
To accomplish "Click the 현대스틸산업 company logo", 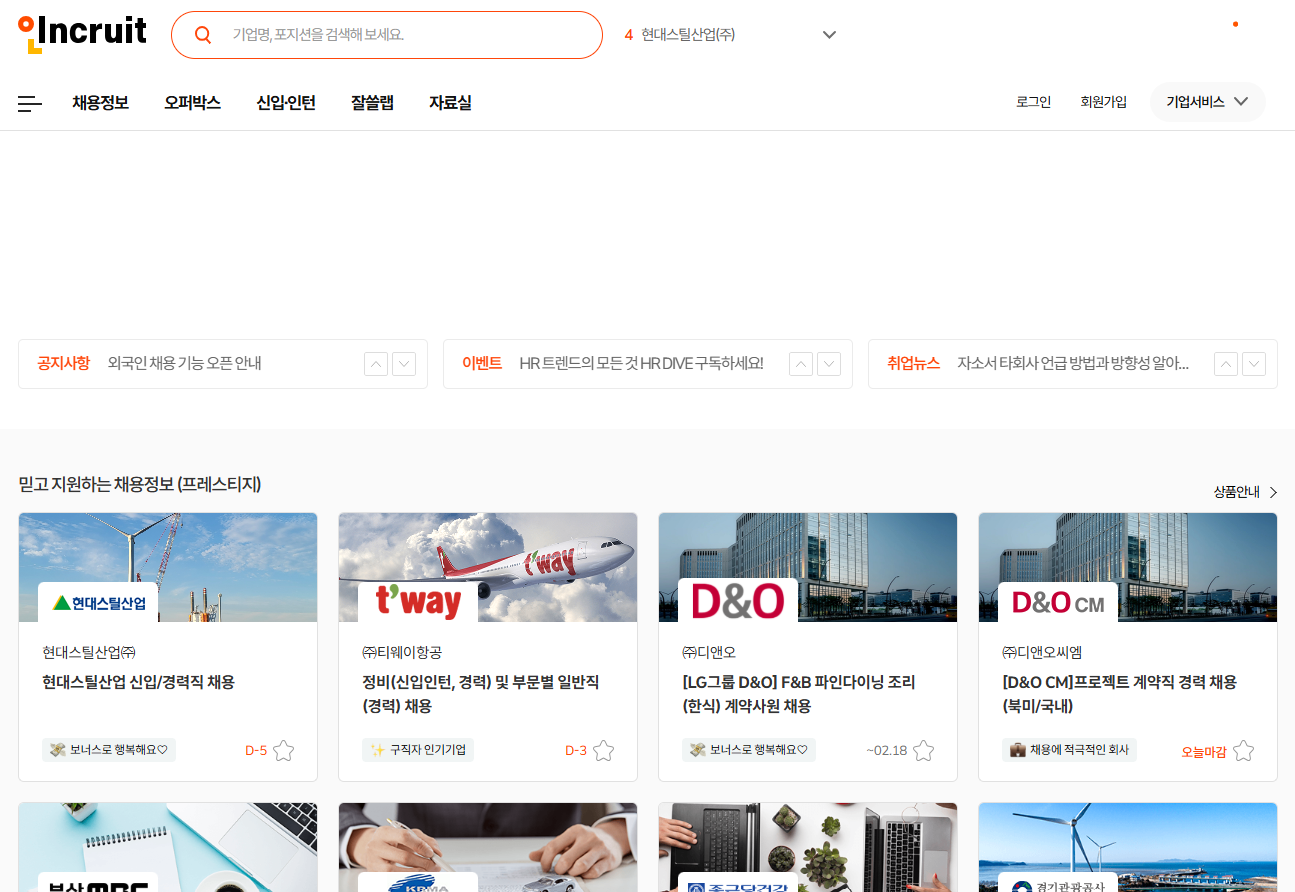I will click(98, 602).
